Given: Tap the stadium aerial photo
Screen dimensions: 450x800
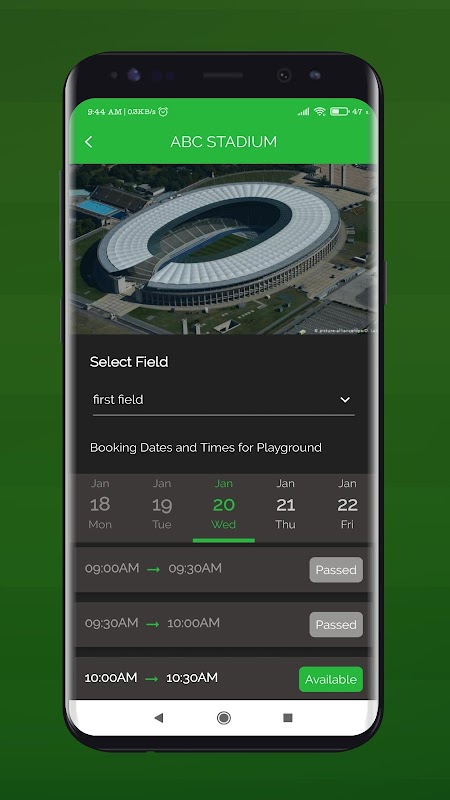Looking at the screenshot, I should coord(223,249).
